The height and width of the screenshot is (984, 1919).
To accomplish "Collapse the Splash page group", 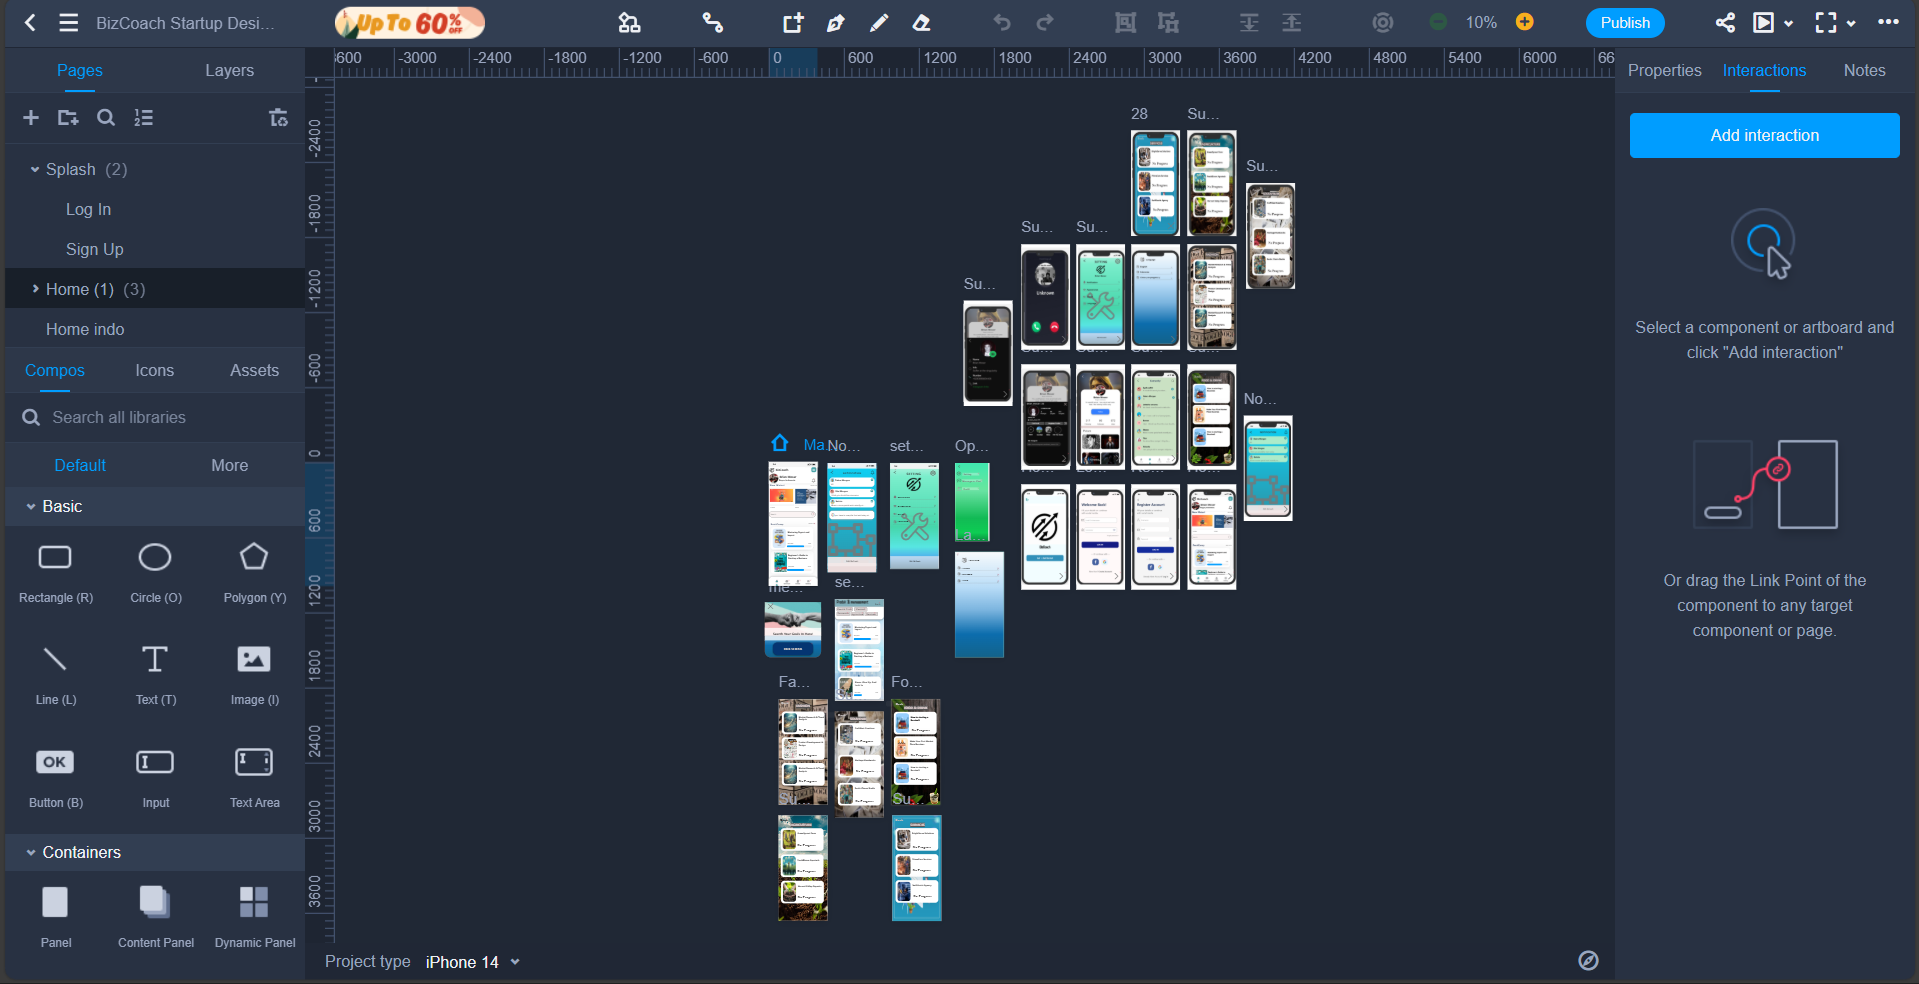I will (35, 170).
